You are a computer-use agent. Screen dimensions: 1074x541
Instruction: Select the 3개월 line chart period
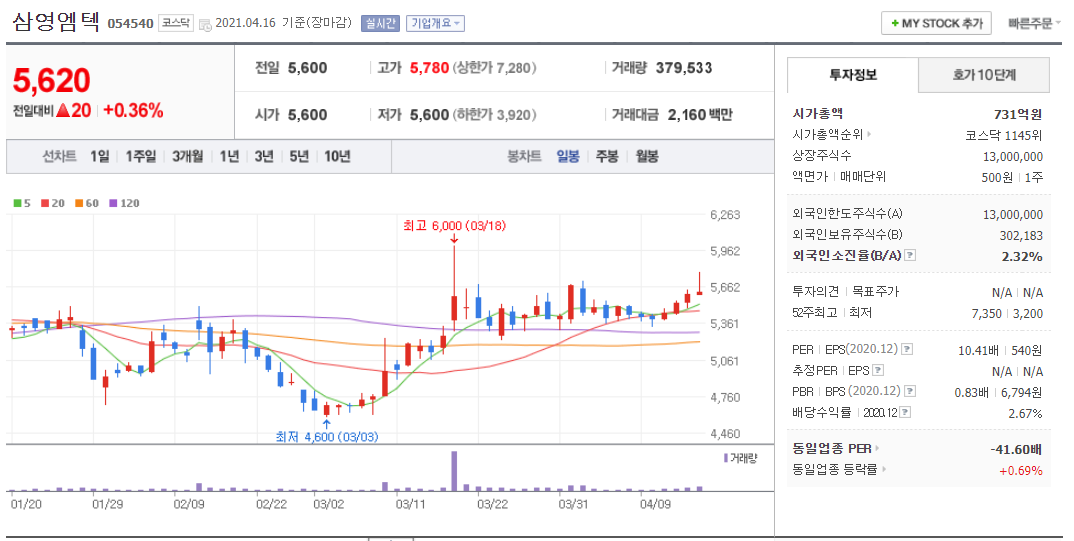pos(188,157)
